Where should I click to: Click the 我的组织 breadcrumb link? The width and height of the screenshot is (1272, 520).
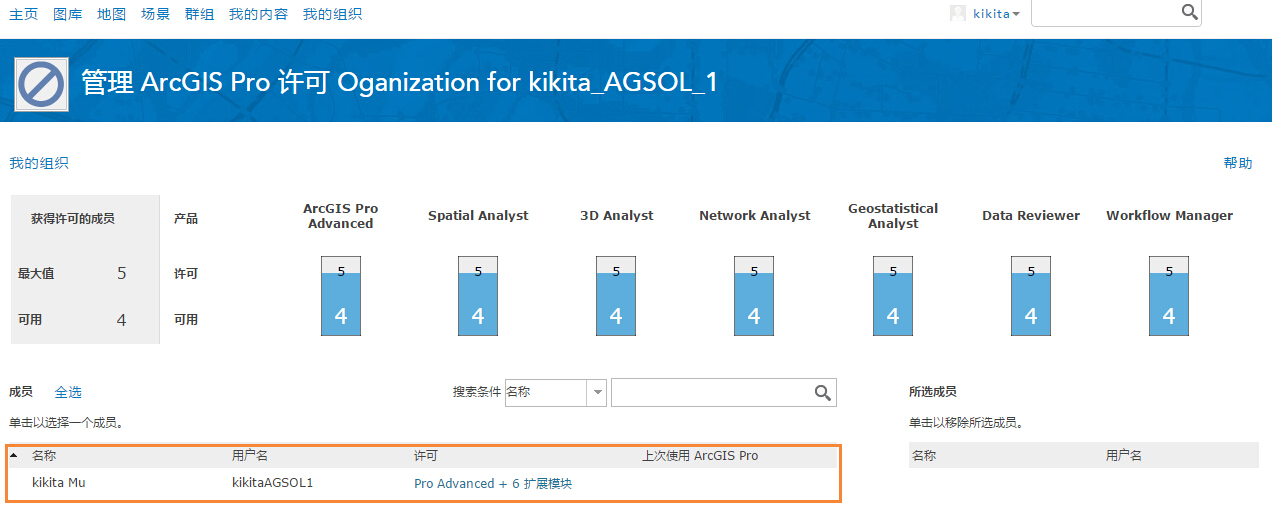39,163
